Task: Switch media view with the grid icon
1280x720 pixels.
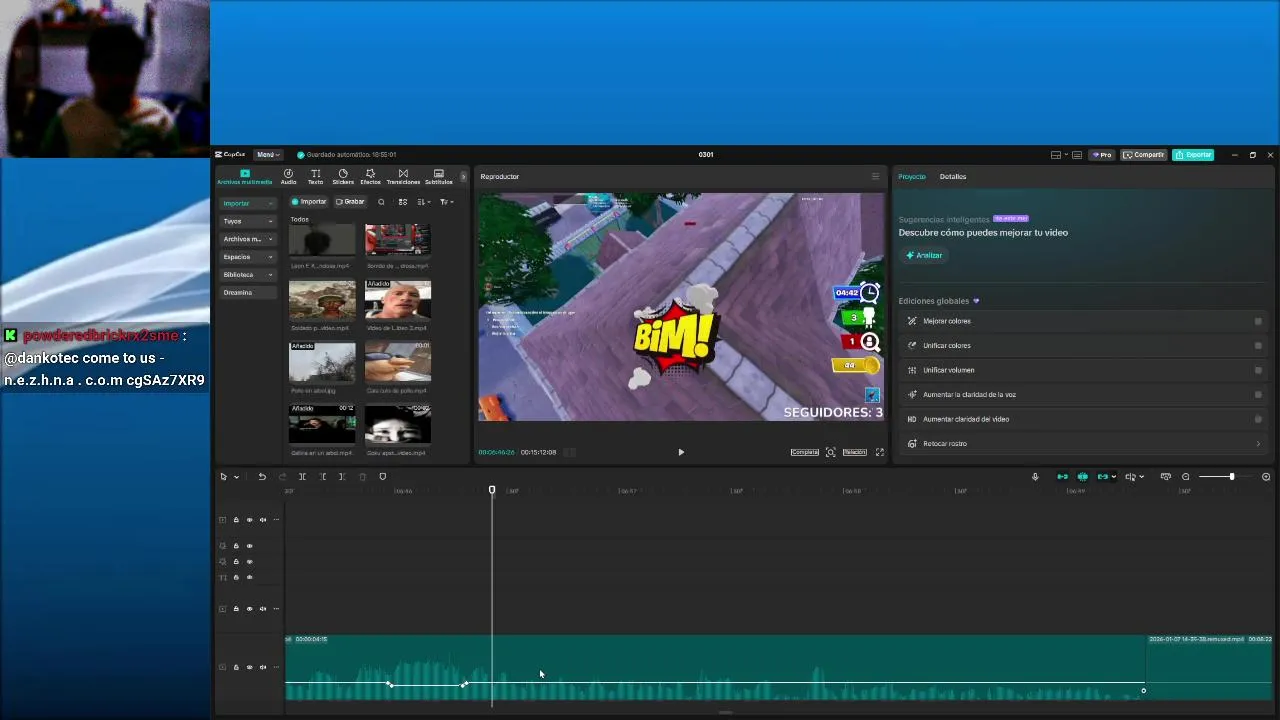Action: (403, 202)
